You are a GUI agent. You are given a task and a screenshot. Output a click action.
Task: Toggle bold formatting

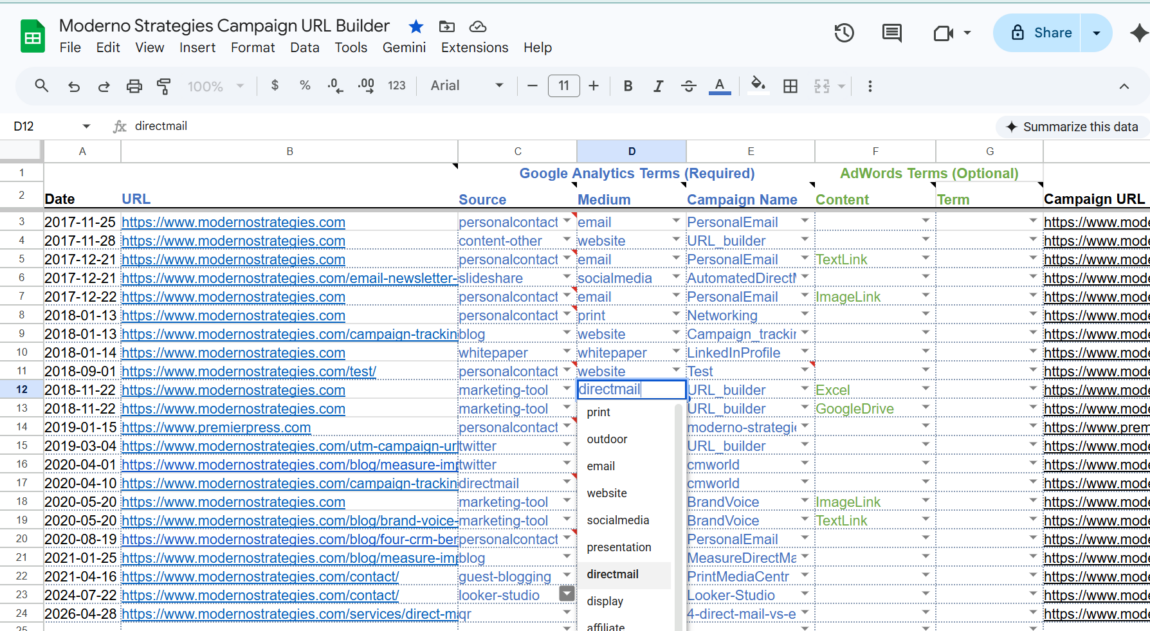click(x=628, y=86)
